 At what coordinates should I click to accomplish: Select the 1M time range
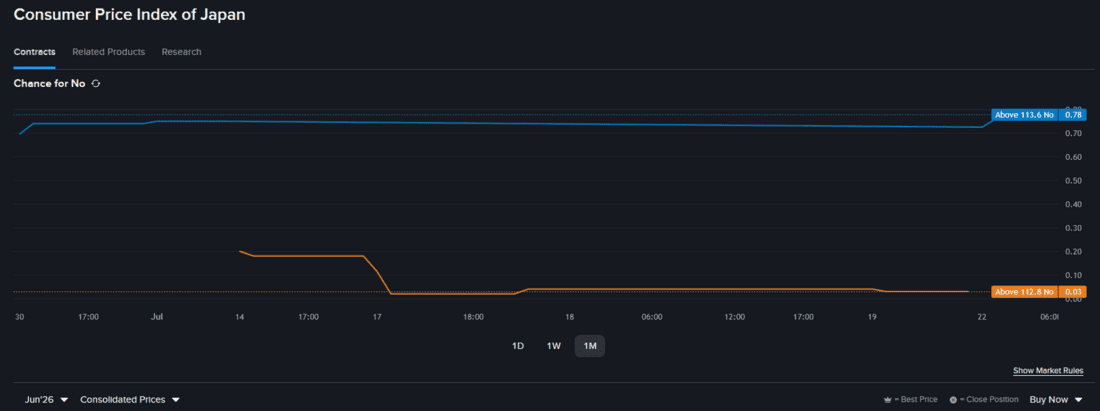tap(589, 346)
